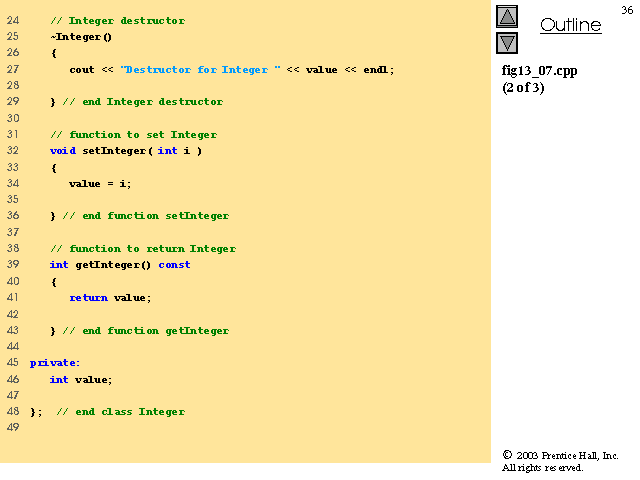Click the '// end Integer destructor' comment

(143, 102)
